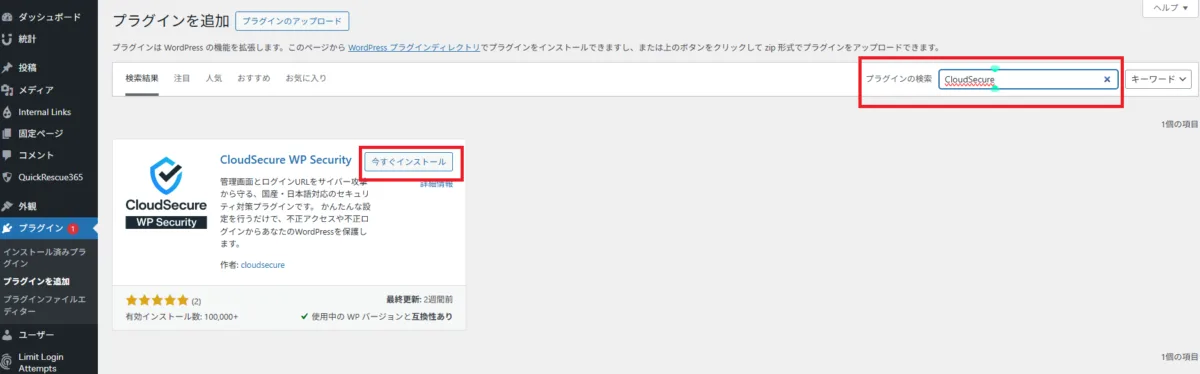Viewport: 1200px width, 374px height.
Task: Open プラグインファイルエディター submenu
Action: point(44,305)
